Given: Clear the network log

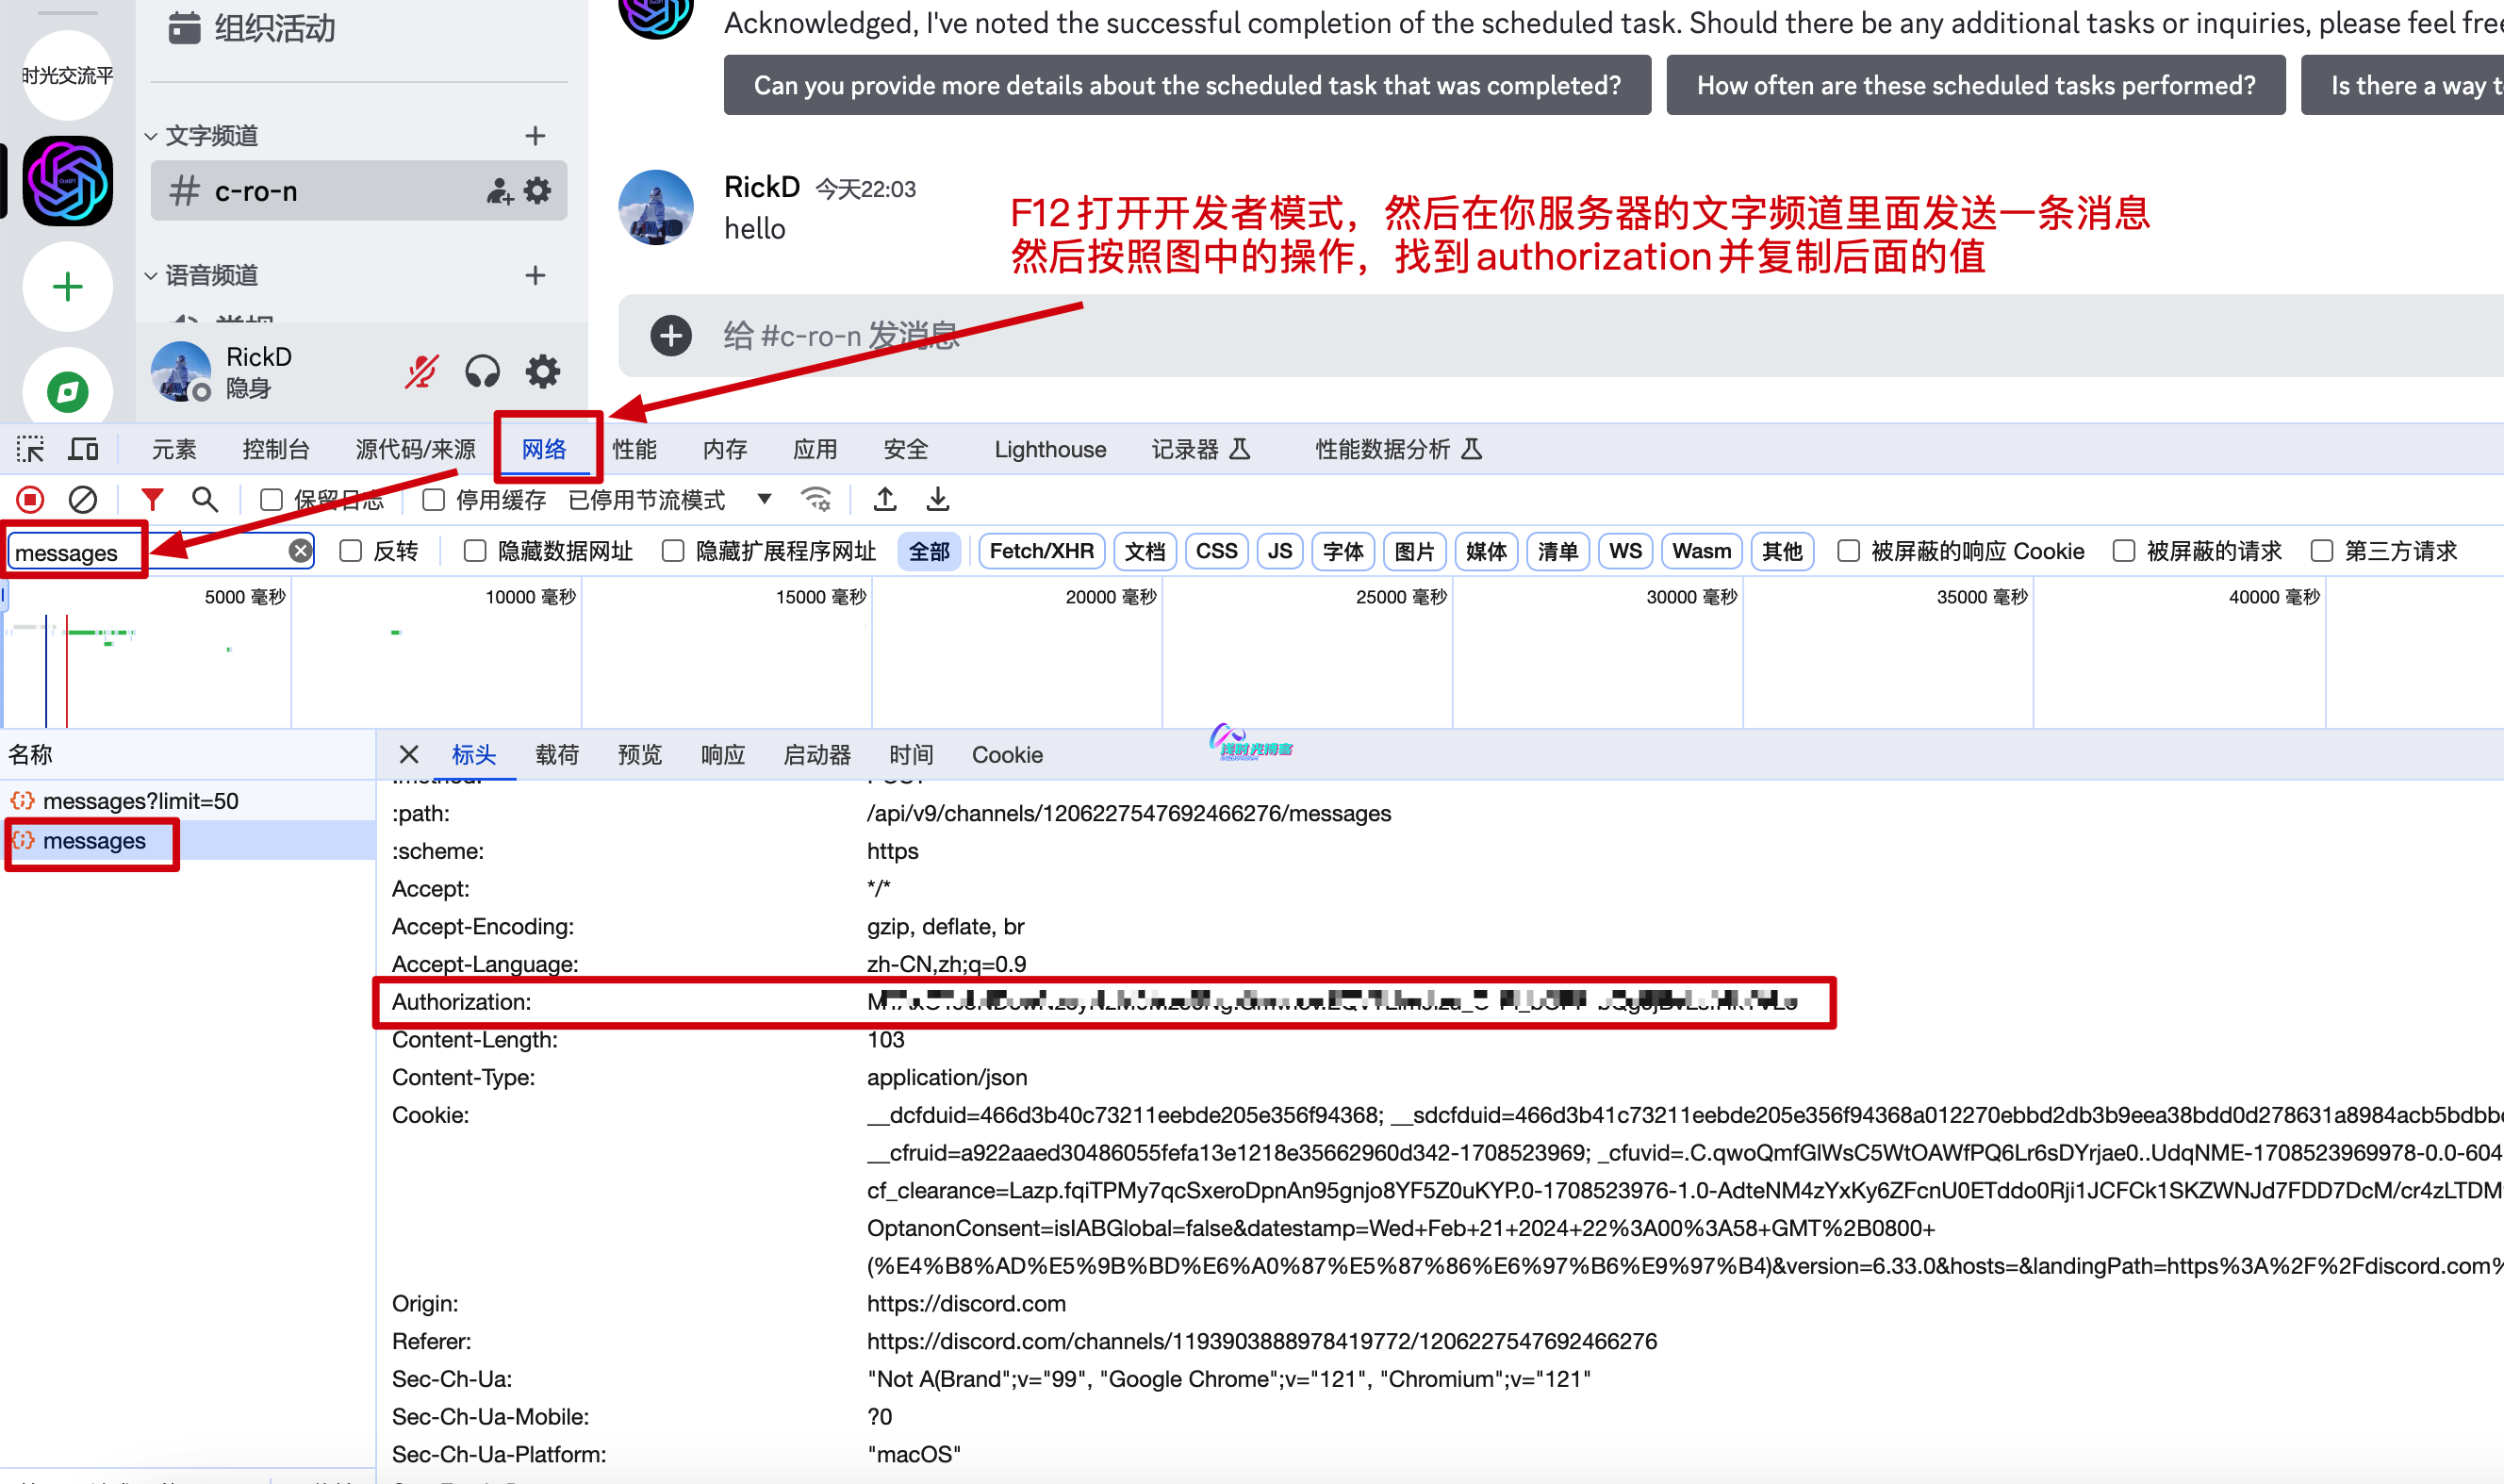Looking at the screenshot, I should tap(83, 499).
